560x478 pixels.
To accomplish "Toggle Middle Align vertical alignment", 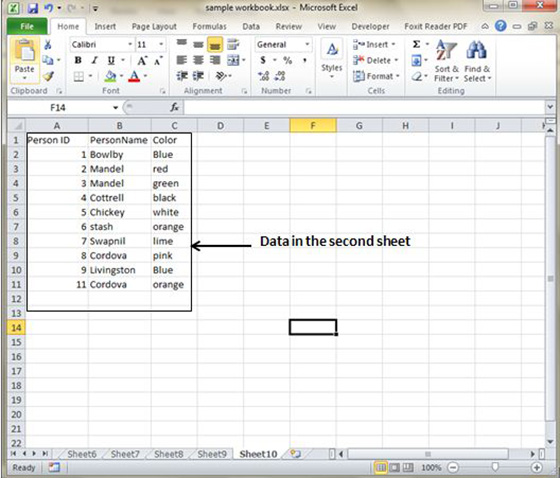I will click(x=198, y=44).
